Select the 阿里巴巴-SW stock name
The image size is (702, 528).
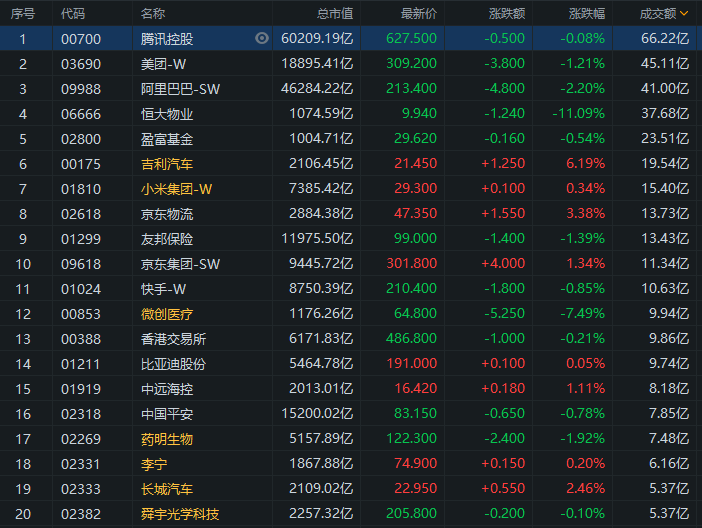[178, 88]
